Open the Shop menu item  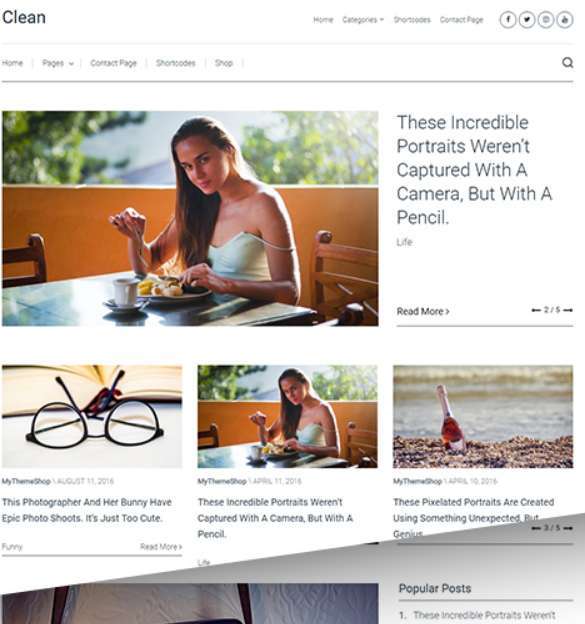tap(224, 63)
